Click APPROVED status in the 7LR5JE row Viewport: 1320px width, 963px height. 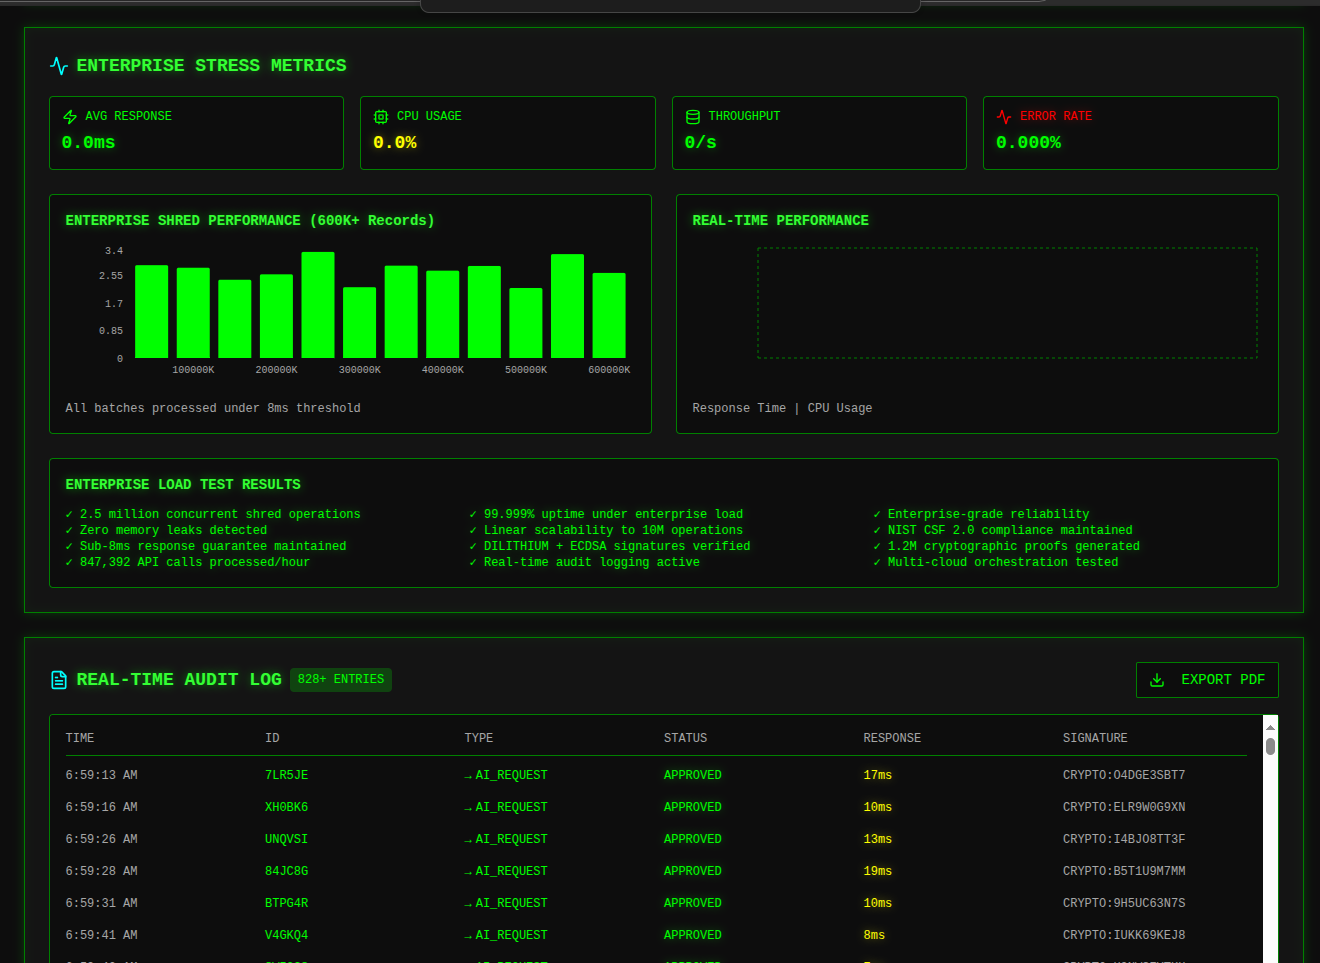point(693,775)
